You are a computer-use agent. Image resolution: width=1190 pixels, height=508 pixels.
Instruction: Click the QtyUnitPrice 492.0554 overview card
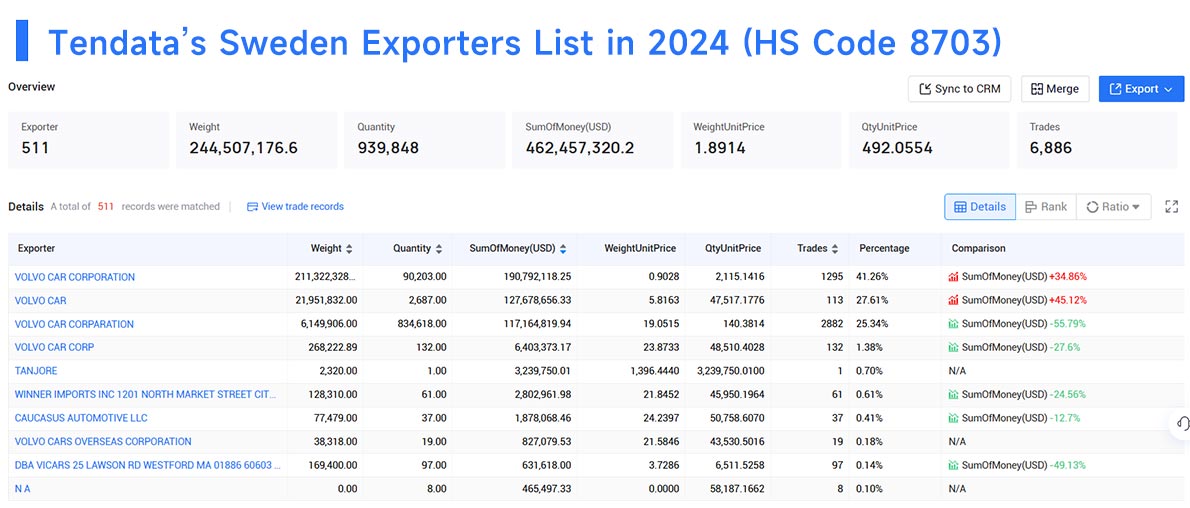coord(929,140)
